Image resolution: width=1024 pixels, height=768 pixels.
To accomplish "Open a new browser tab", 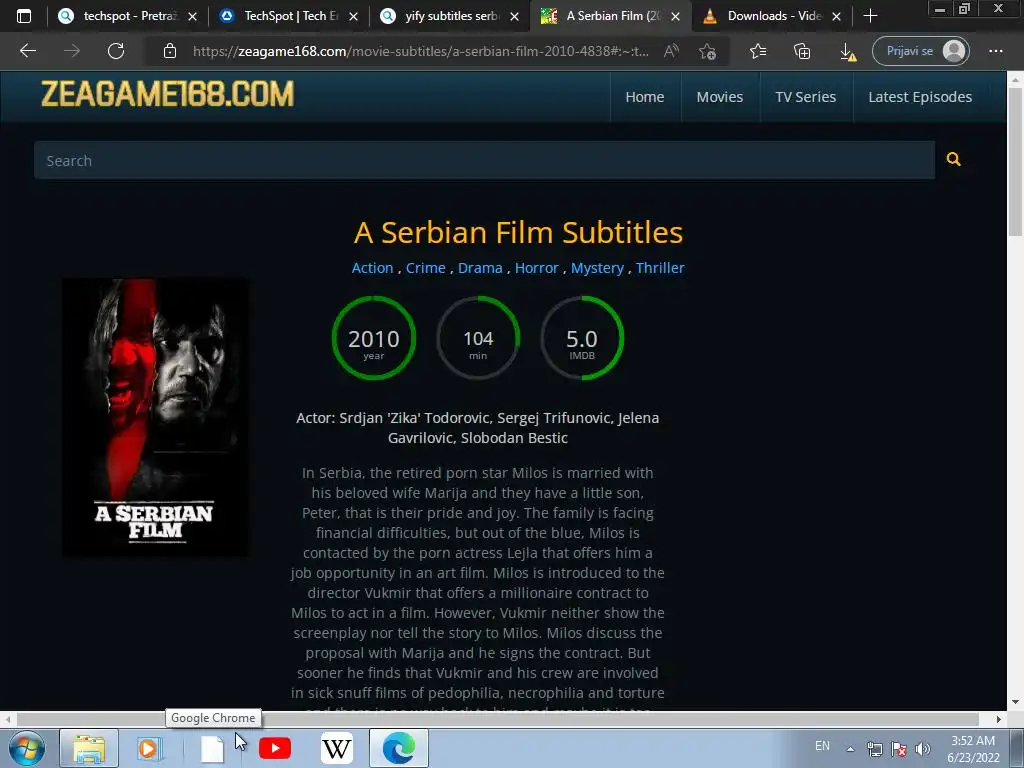I will [x=870, y=16].
